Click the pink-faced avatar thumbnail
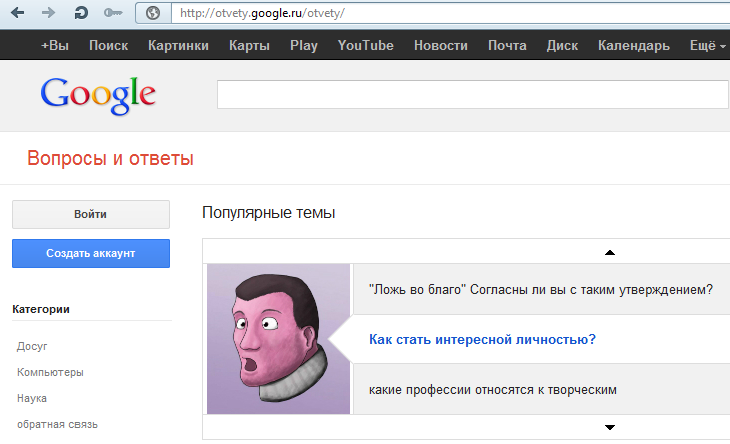The height and width of the screenshot is (444, 730). tap(278, 339)
